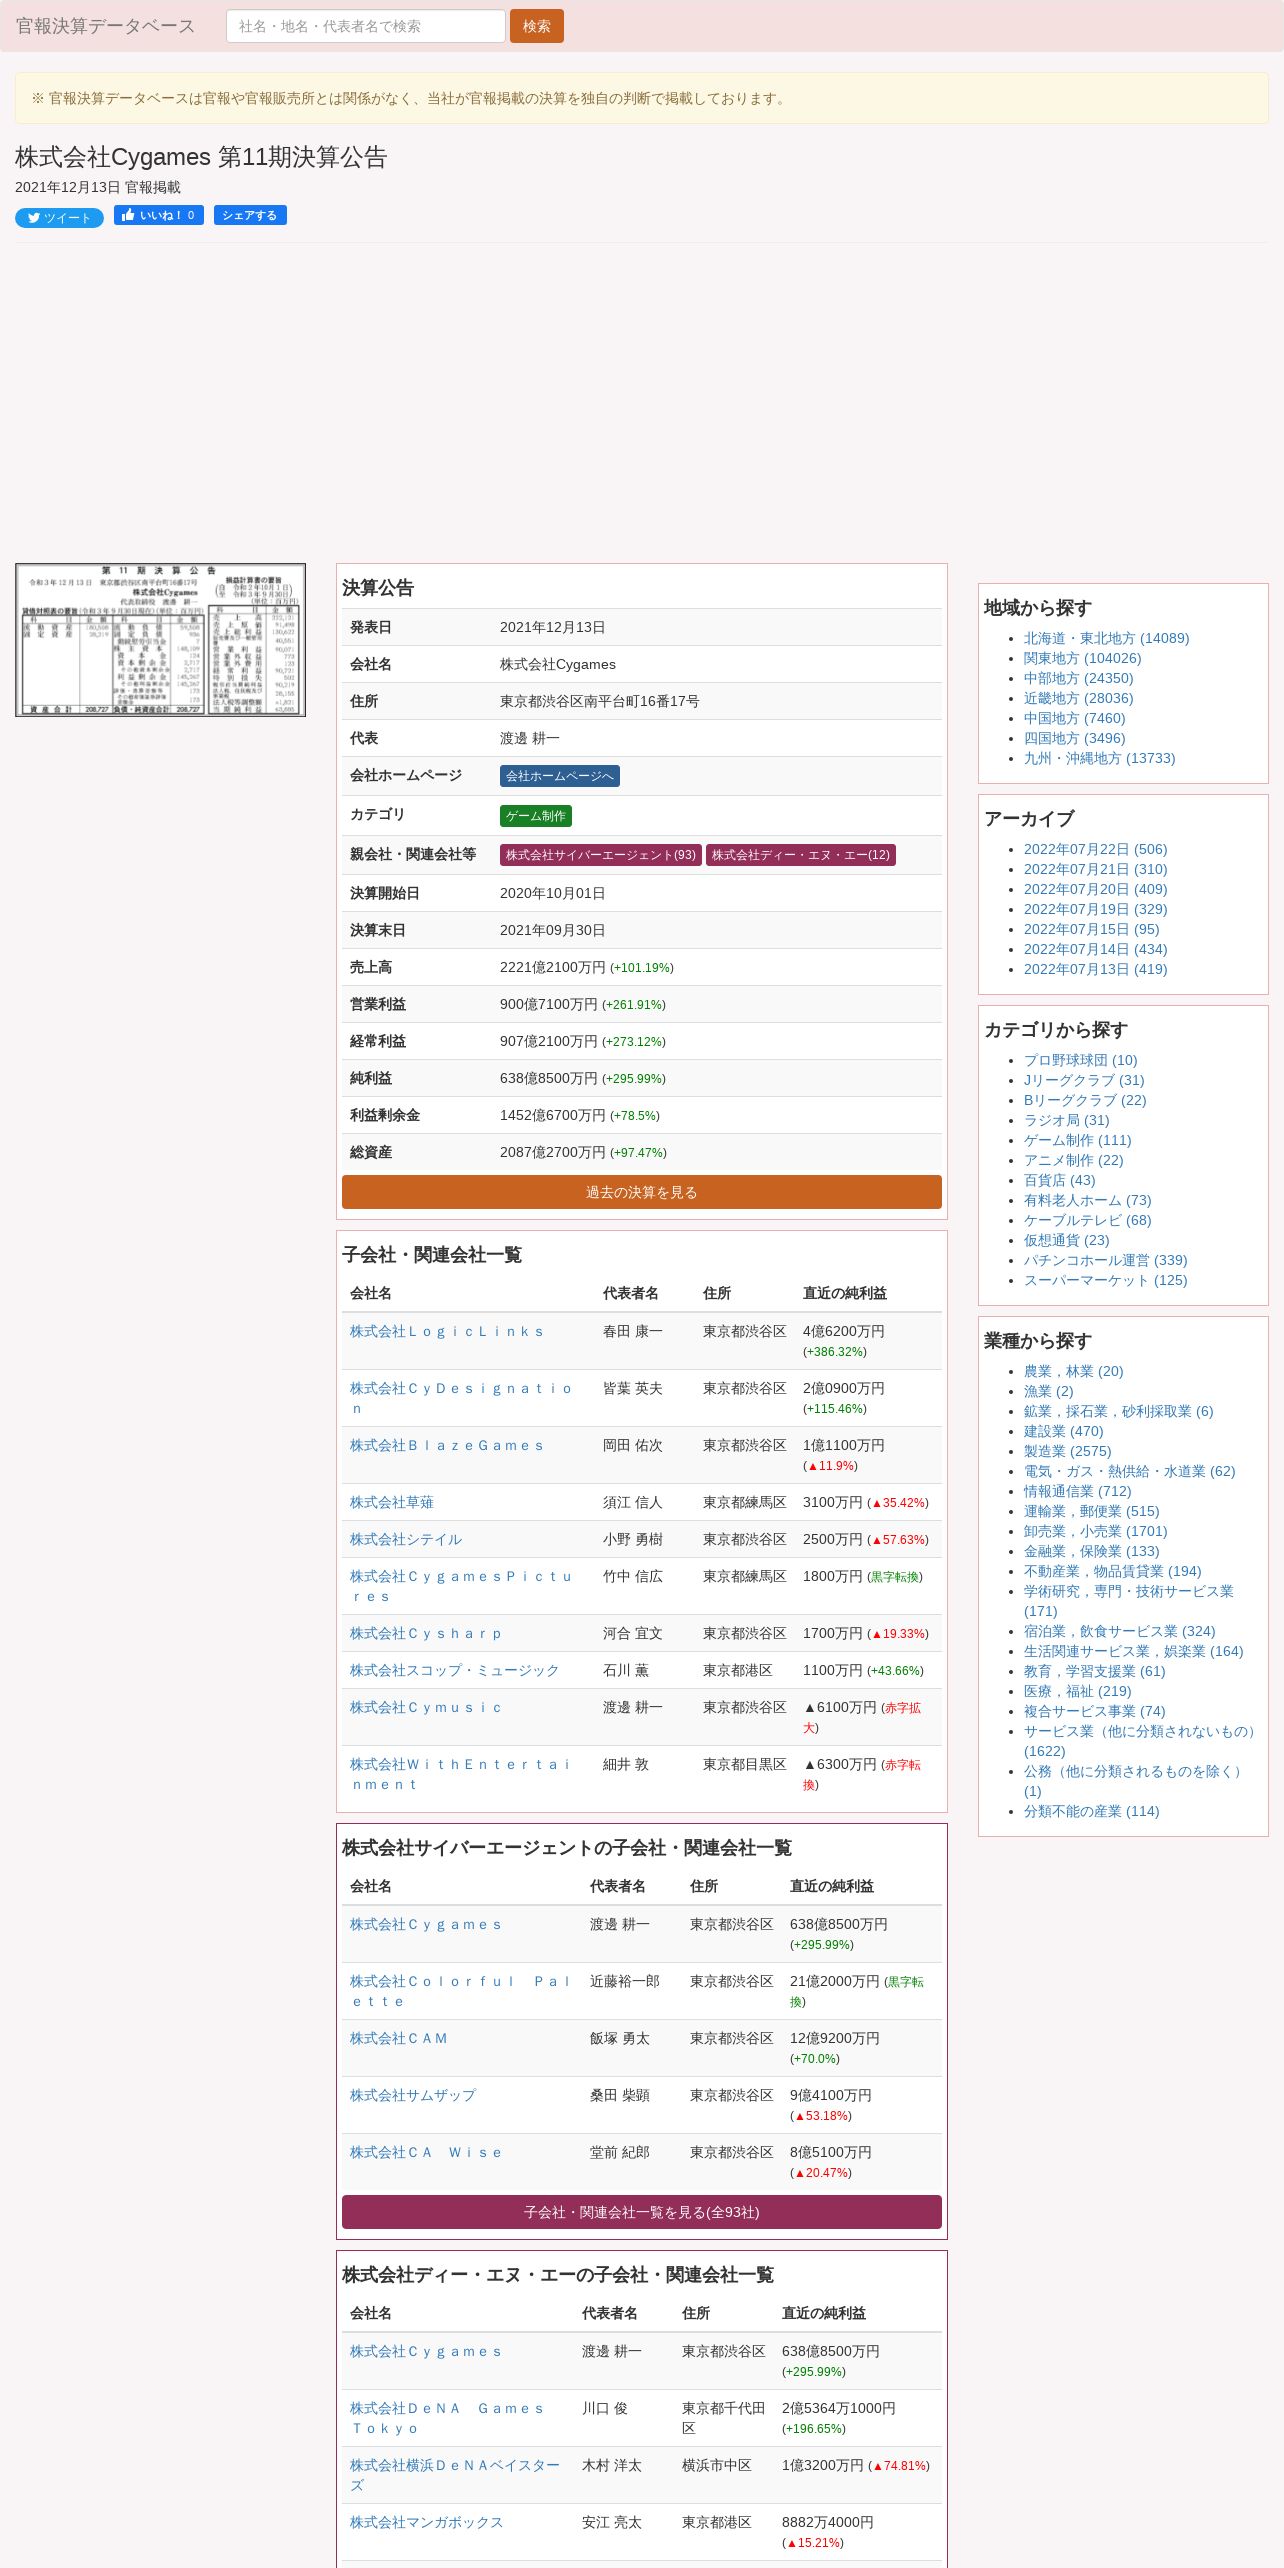Open subsidiary 株式会社LogicLinks link

pyautogui.click(x=447, y=1332)
